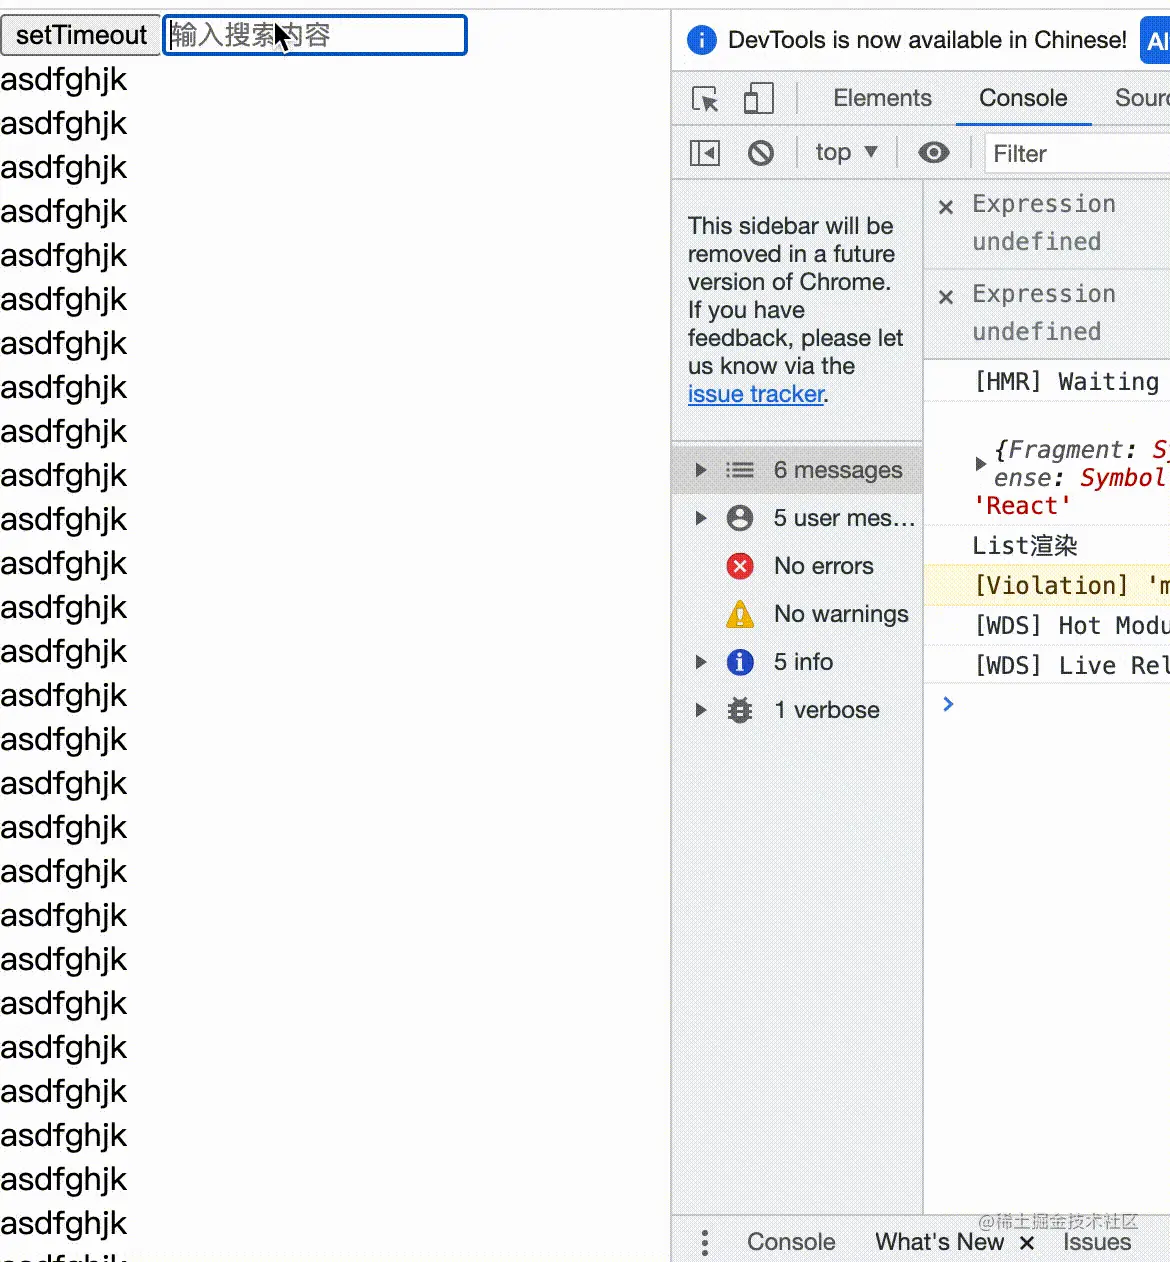The height and width of the screenshot is (1262, 1170).
Task: Select the drawer Console tab
Action: [x=791, y=1242]
